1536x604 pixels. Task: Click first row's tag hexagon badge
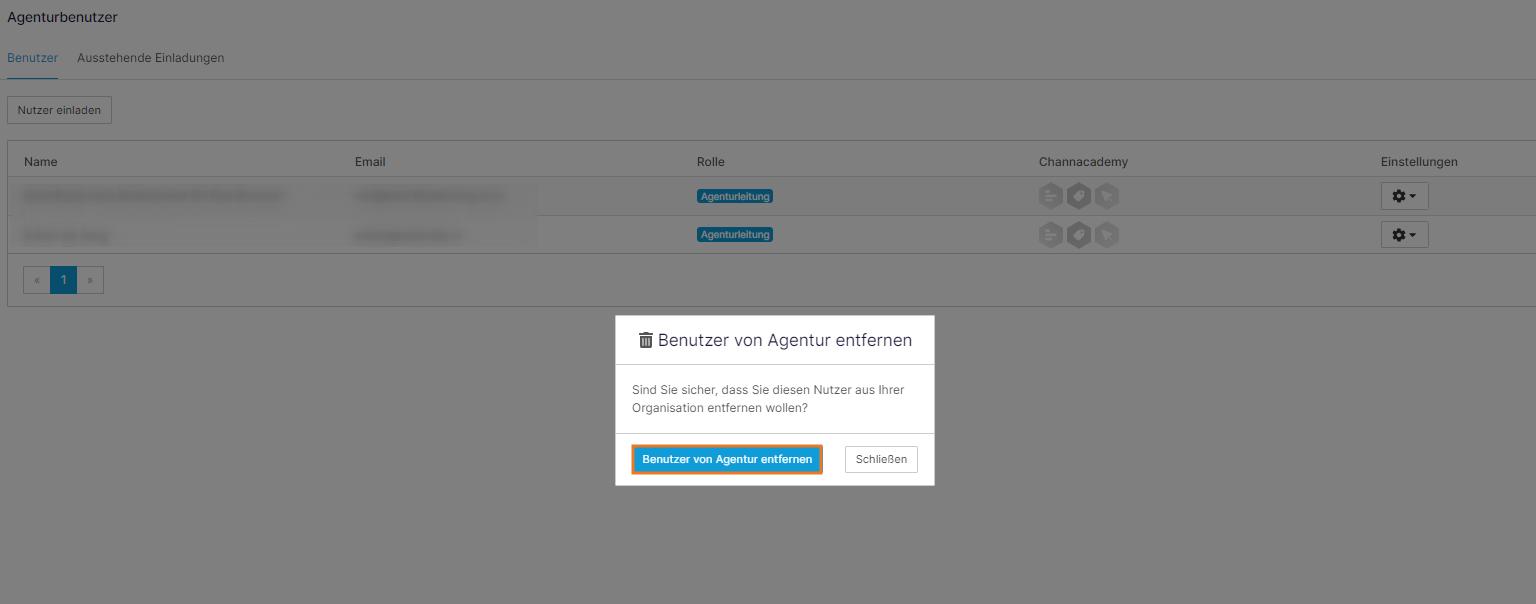1078,196
